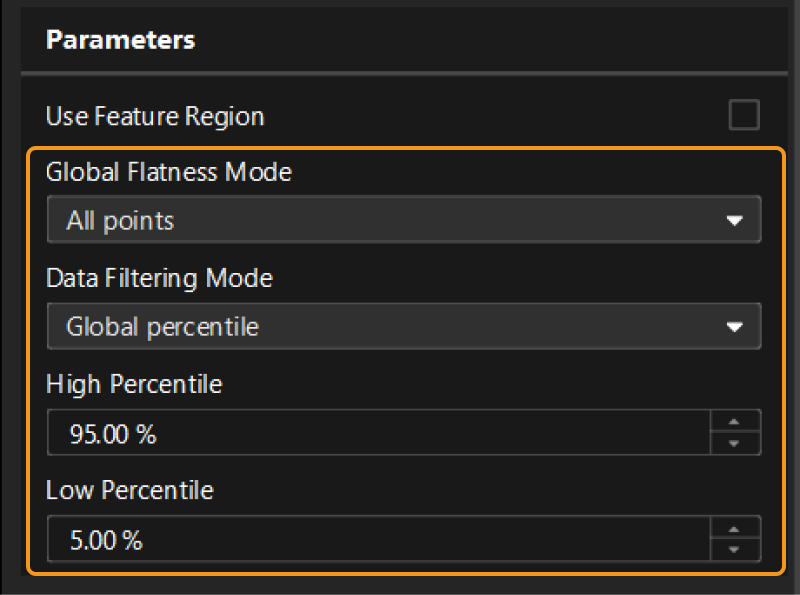
Task: Expand Data Filtering Mode dropdown arrow
Action: pyautogui.click(x=735, y=327)
